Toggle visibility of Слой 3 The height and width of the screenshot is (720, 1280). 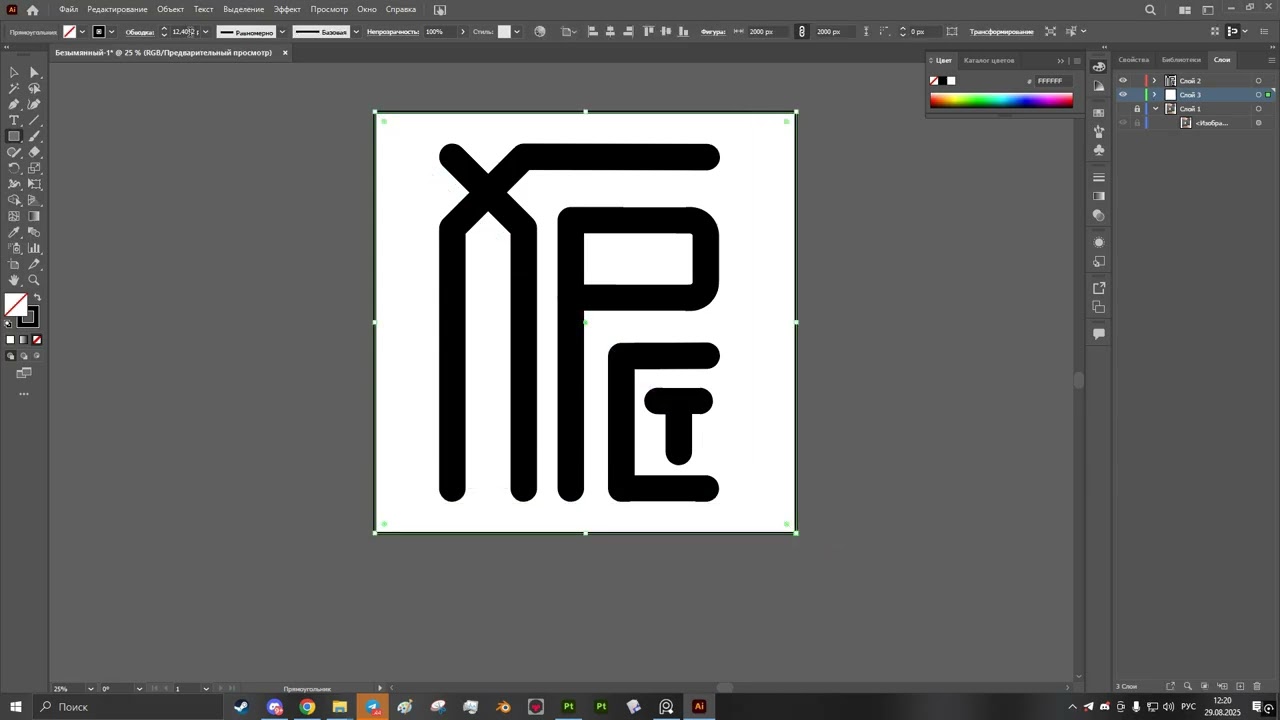(1123, 95)
